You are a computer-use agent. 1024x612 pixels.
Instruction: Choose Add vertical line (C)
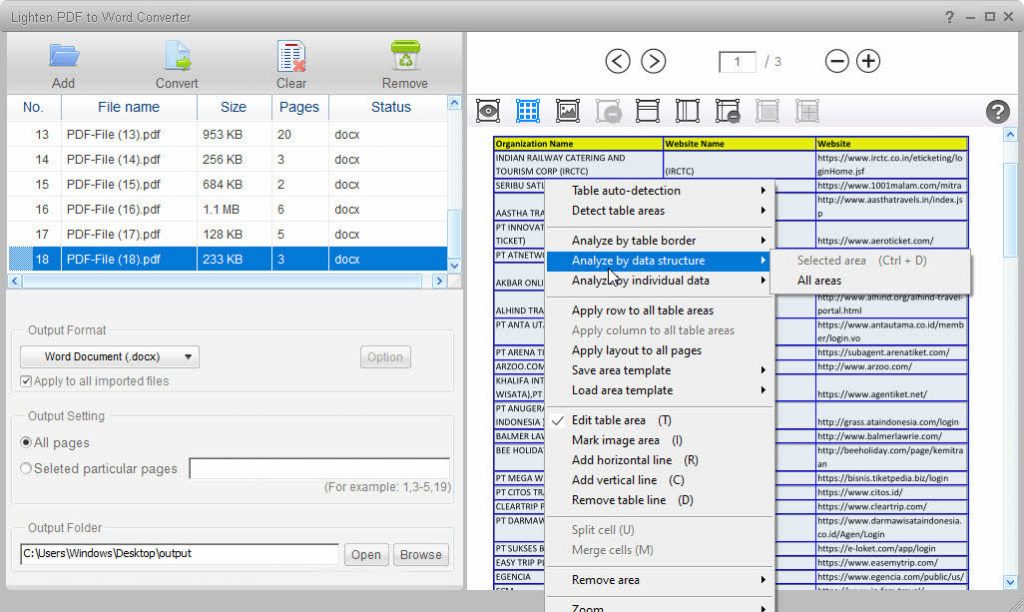pyautogui.click(x=660, y=480)
